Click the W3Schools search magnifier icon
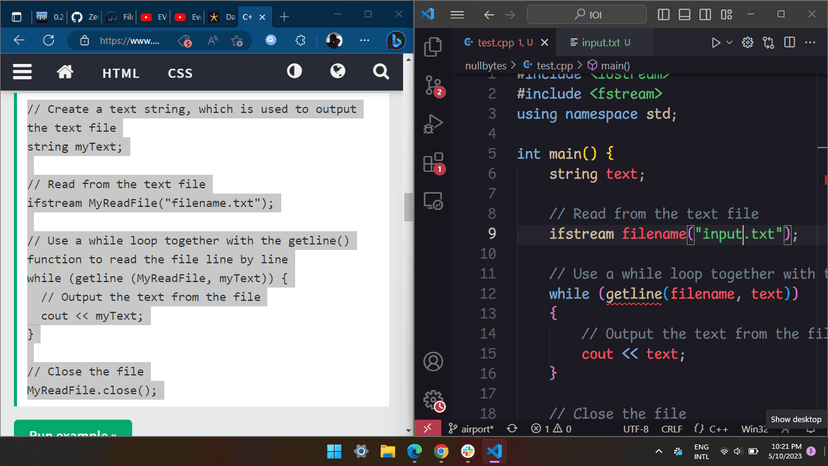 pos(380,72)
